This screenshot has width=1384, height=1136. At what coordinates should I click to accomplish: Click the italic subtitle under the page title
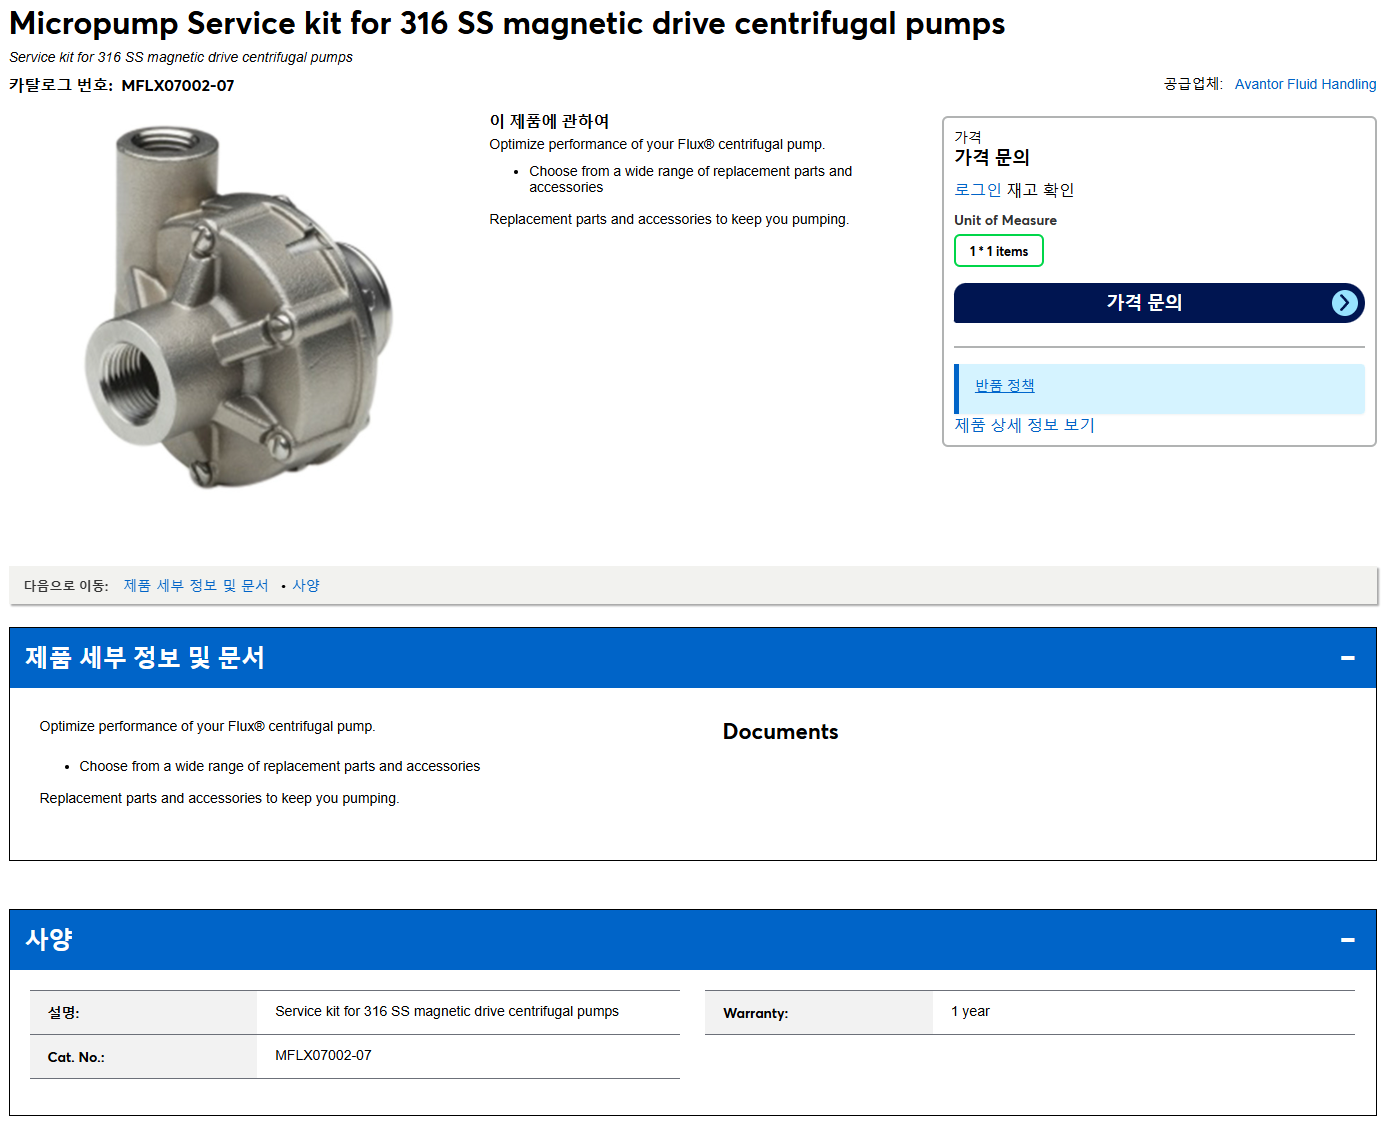[181, 57]
